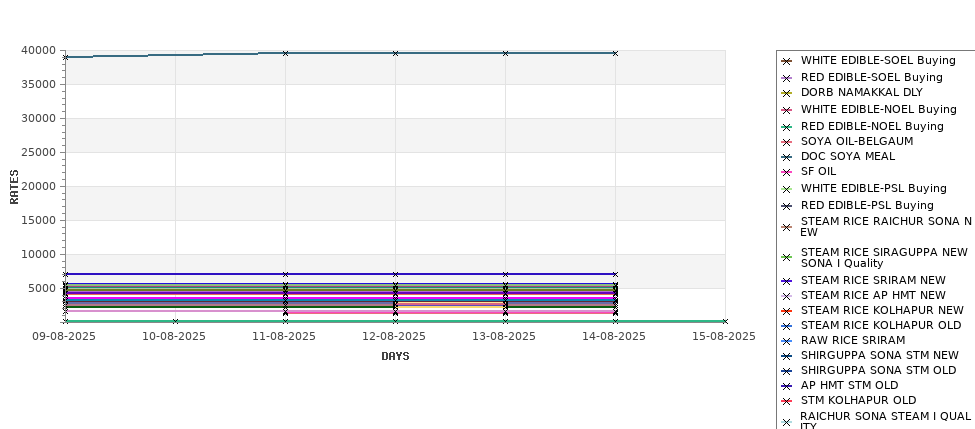Click the 09-08-2025 x-axis date label
975x429 pixels.
(x=64, y=336)
